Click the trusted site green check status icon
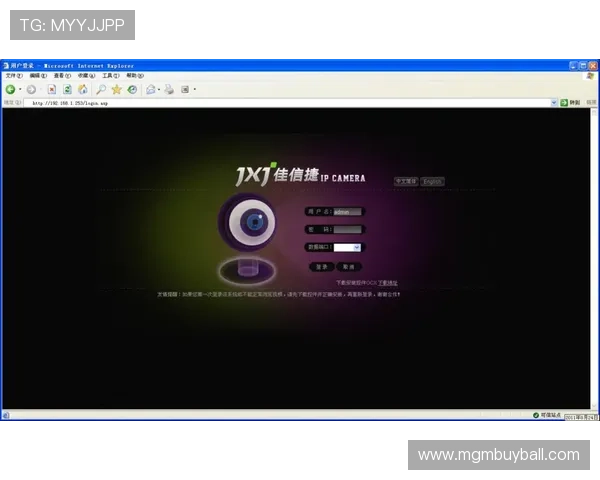The image size is (600, 480). tap(536, 415)
